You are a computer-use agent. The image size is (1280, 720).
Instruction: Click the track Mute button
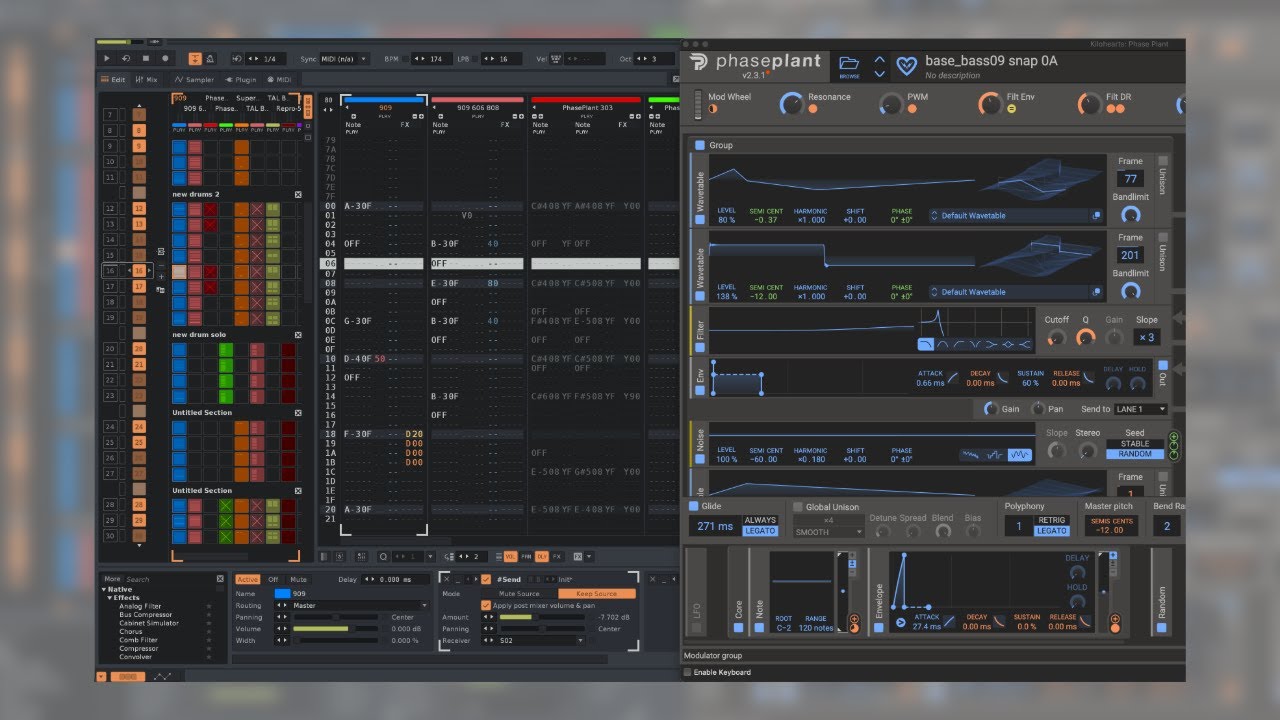(x=298, y=579)
